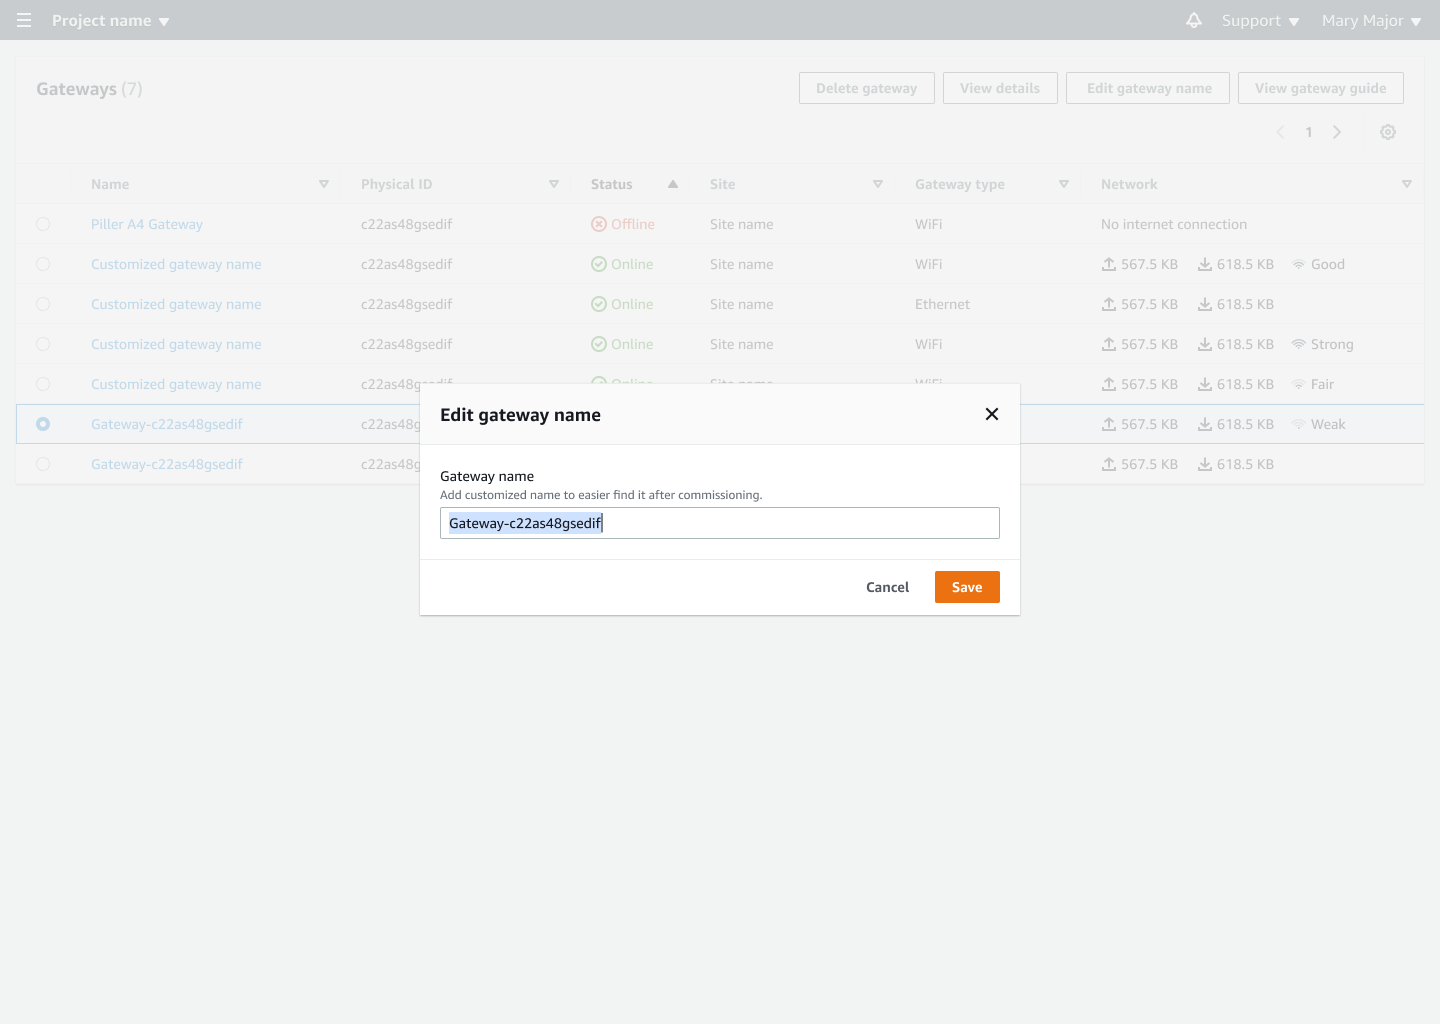Click inside the Gateway name text field
The height and width of the screenshot is (1024, 1440).
point(719,522)
